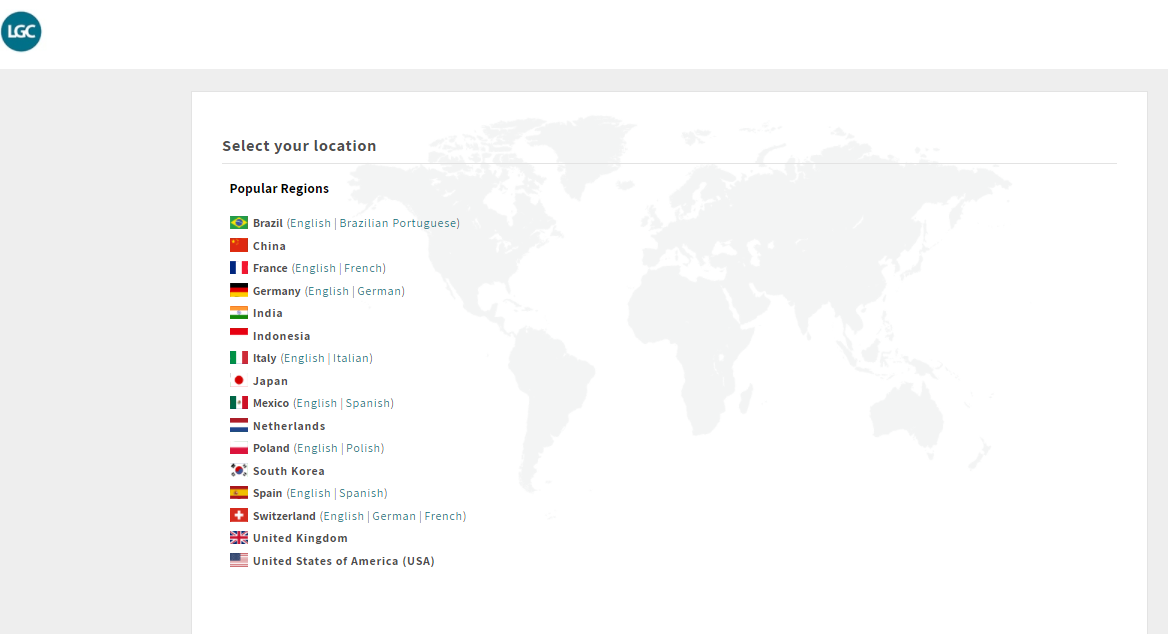
Task: Click the Select your location heading
Action: click(x=299, y=146)
